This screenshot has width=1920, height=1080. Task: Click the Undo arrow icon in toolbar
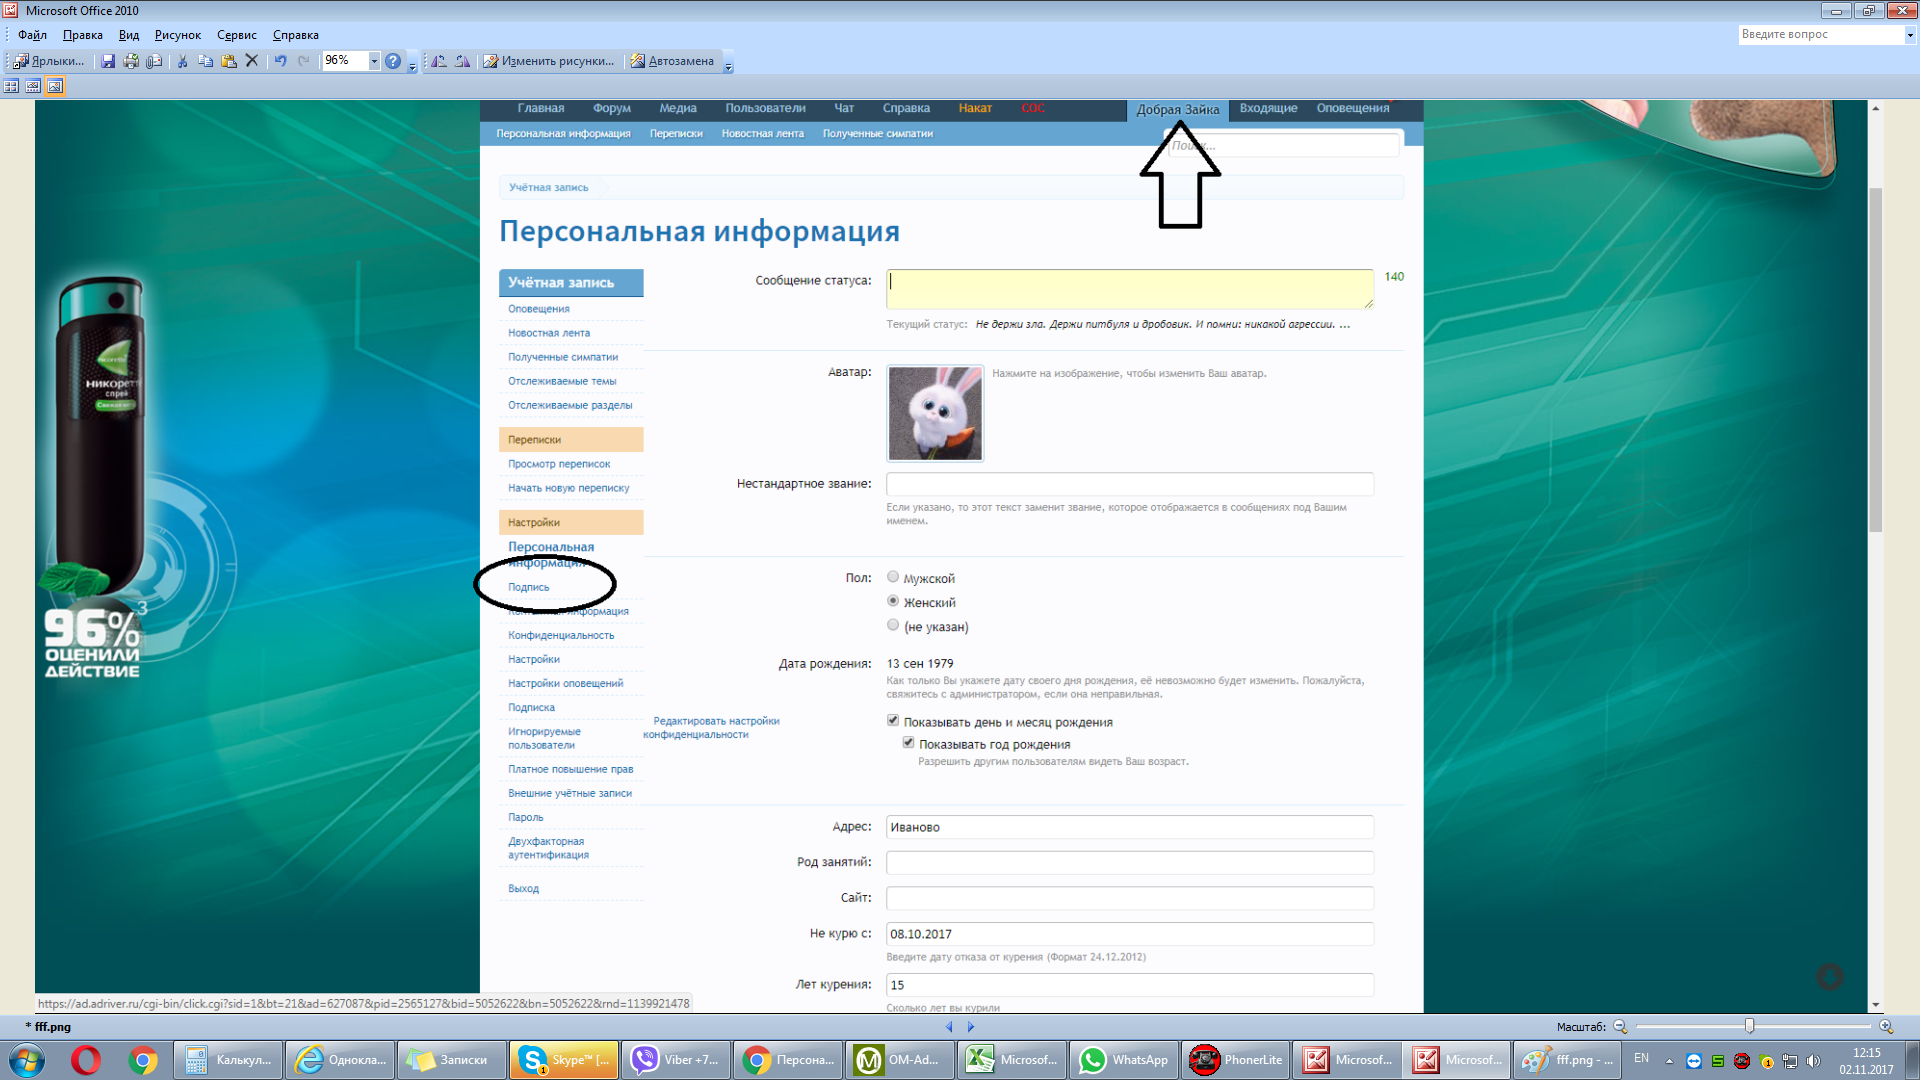click(282, 61)
